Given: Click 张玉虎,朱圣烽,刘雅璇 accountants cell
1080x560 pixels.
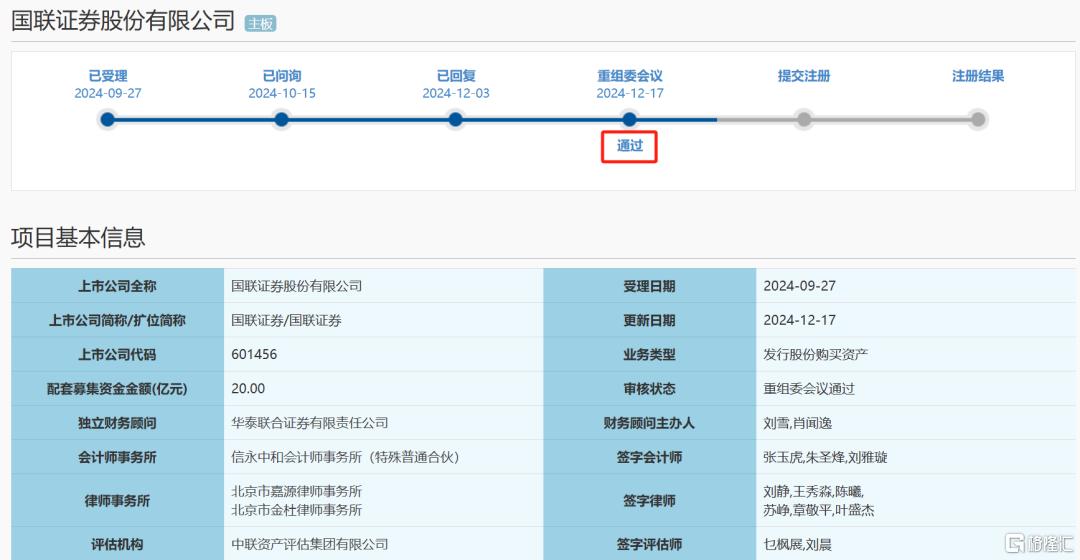Looking at the screenshot, I should (915, 457).
